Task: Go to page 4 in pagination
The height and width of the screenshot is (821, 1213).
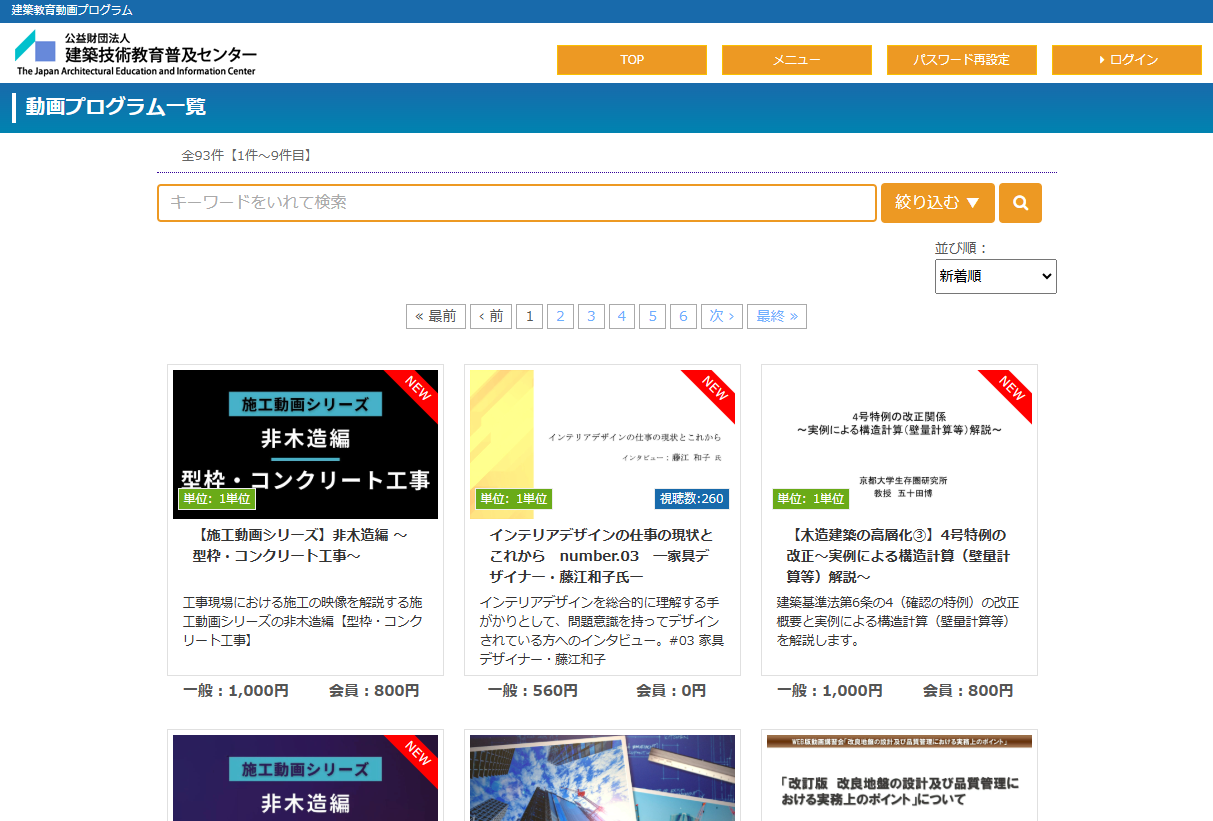Action: pos(622,316)
